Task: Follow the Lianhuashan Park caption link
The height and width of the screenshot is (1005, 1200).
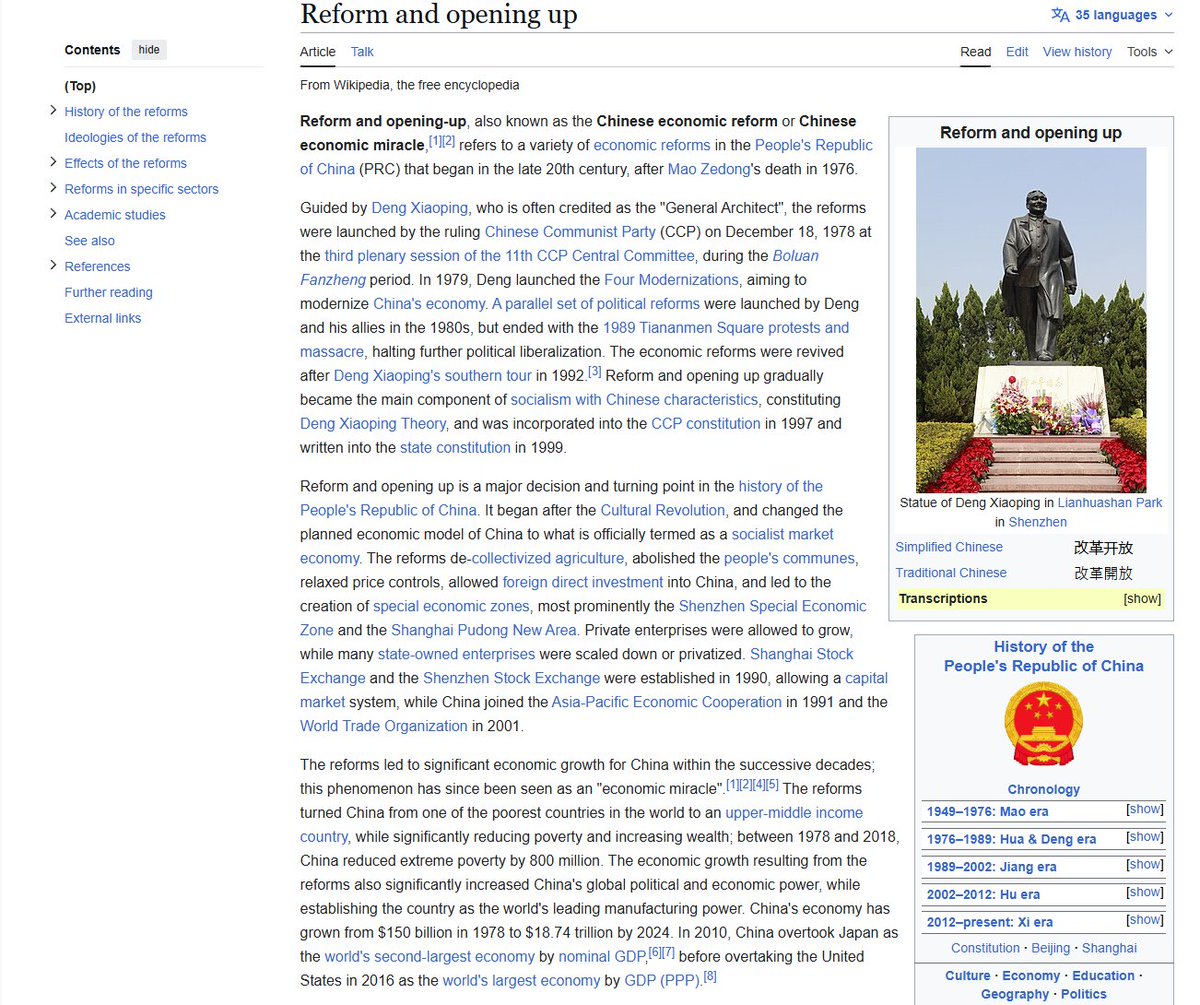Action: click(1110, 503)
